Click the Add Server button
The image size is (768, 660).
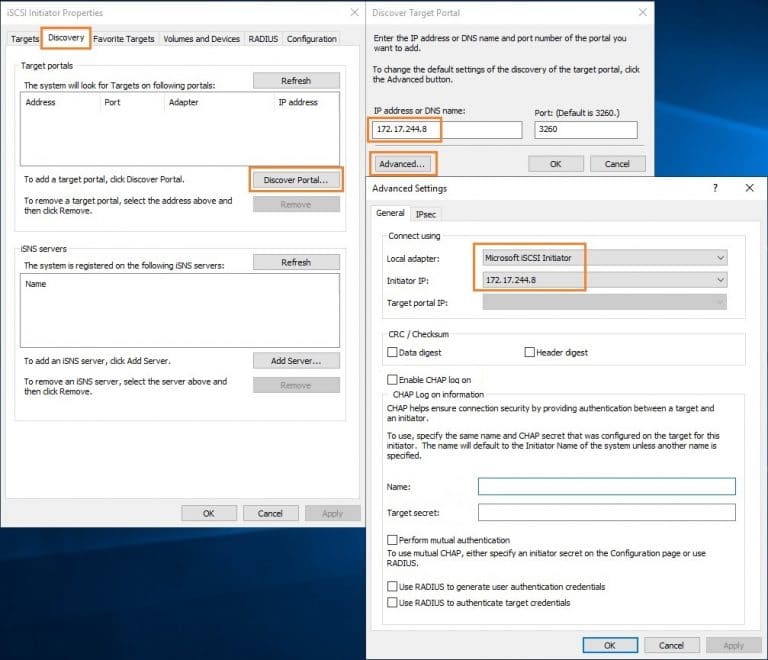[295, 361]
